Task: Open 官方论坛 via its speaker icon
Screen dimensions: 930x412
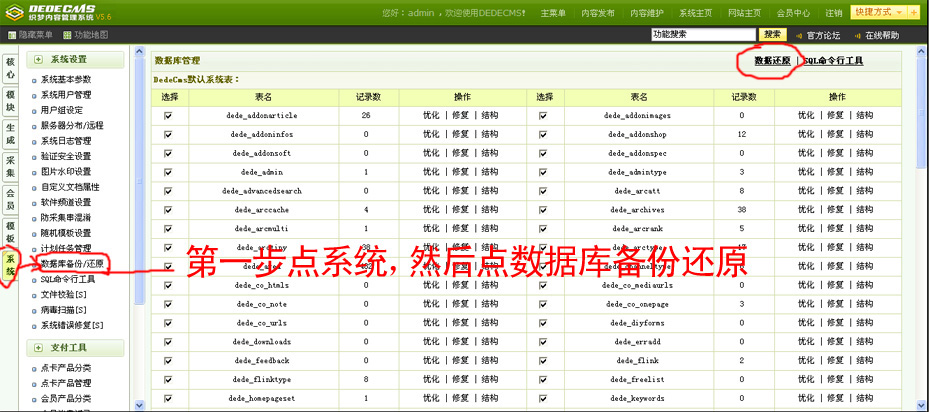Action: click(799, 35)
